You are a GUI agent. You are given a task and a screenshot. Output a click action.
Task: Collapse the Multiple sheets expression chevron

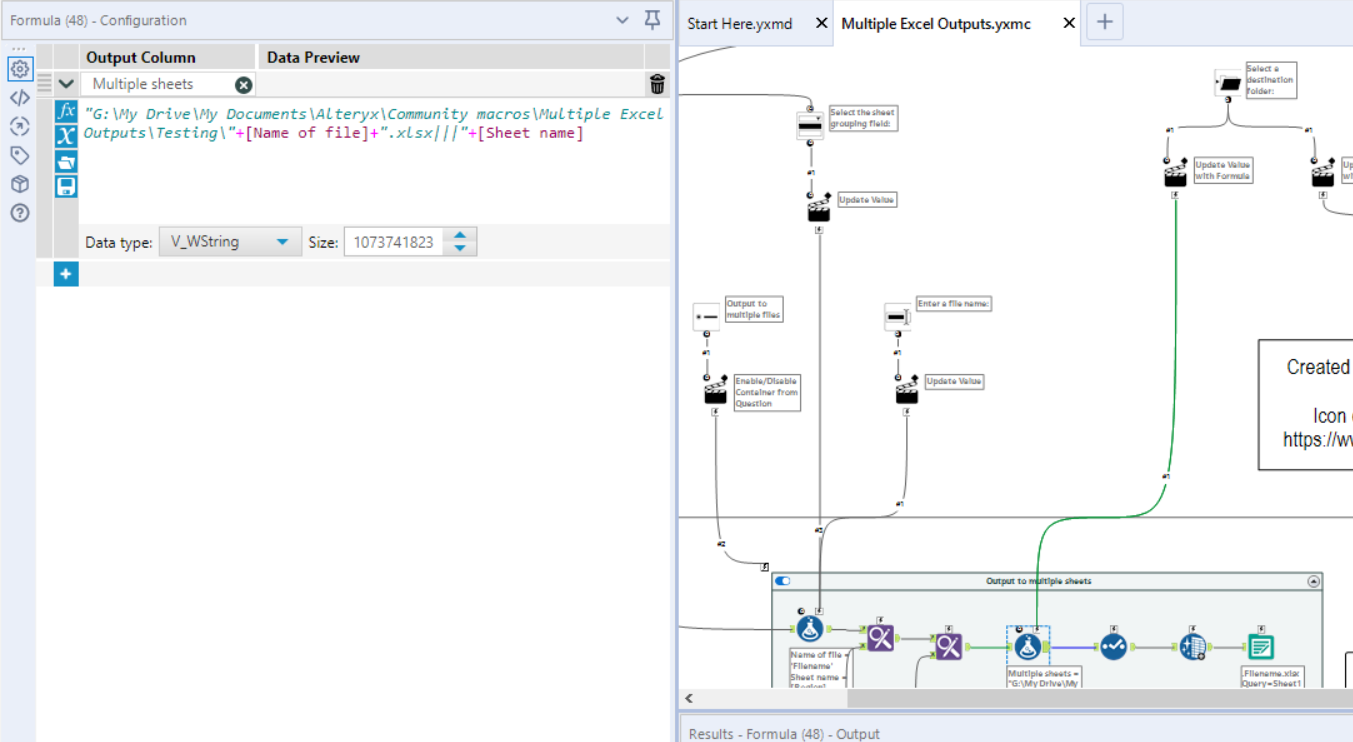(66, 84)
